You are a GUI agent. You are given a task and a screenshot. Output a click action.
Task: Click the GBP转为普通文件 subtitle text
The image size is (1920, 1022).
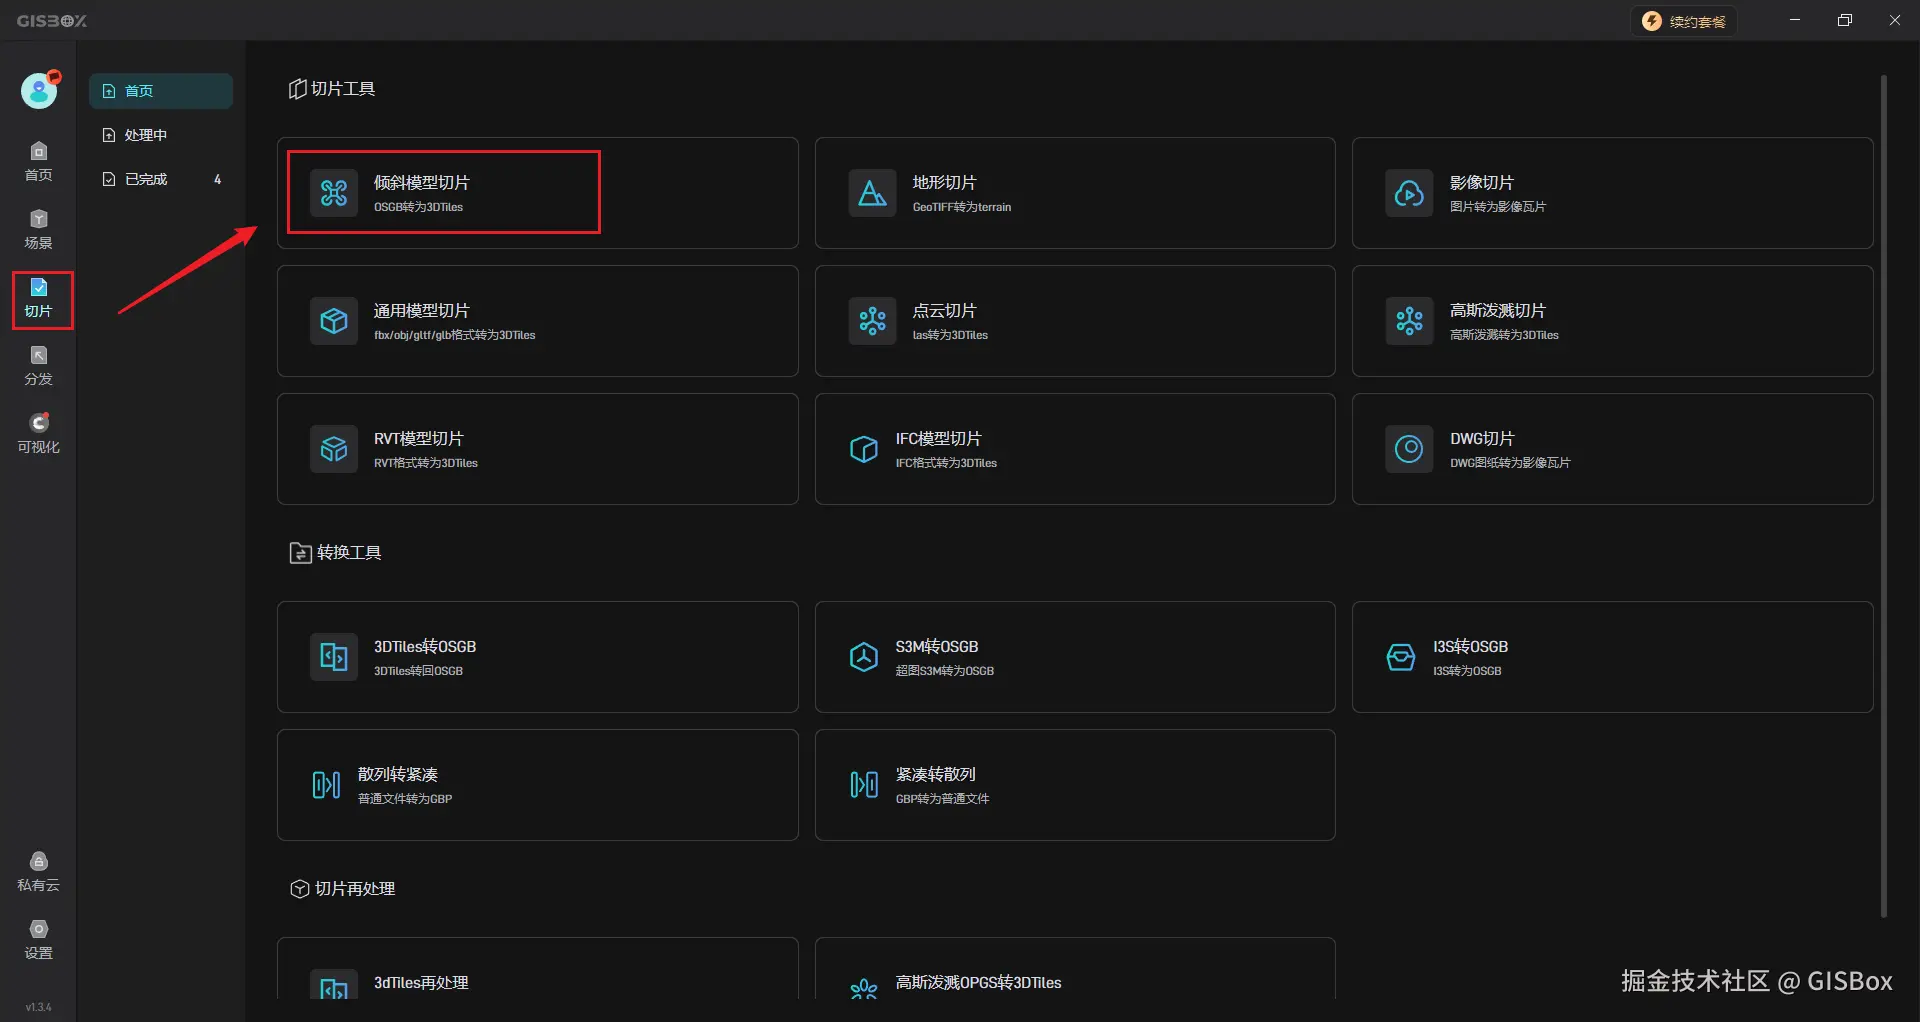point(943,799)
